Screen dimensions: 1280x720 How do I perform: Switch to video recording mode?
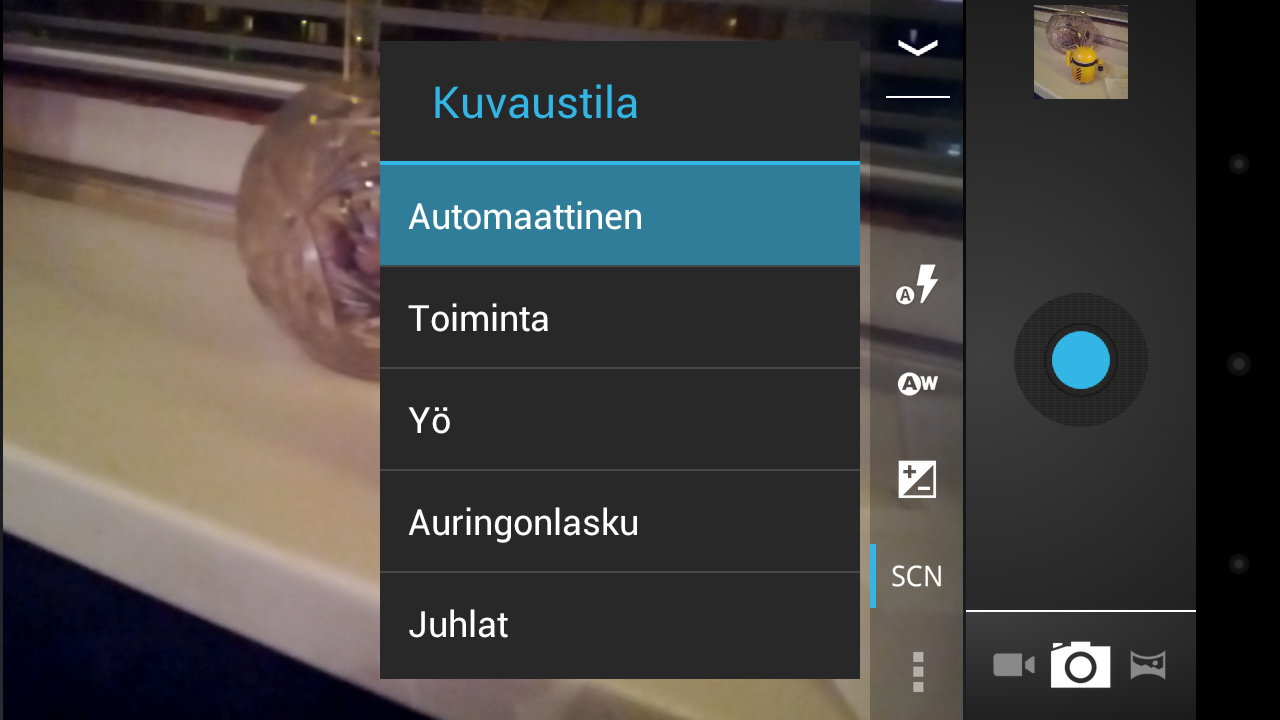[1014, 665]
